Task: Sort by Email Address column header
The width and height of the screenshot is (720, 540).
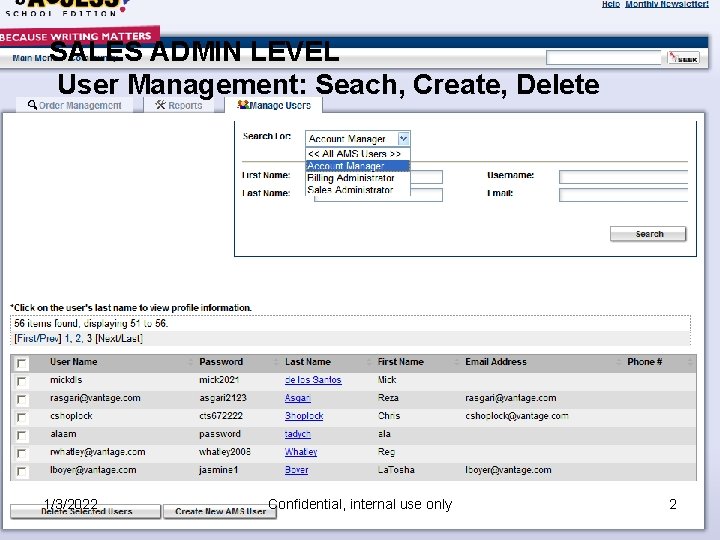Action: (x=496, y=362)
